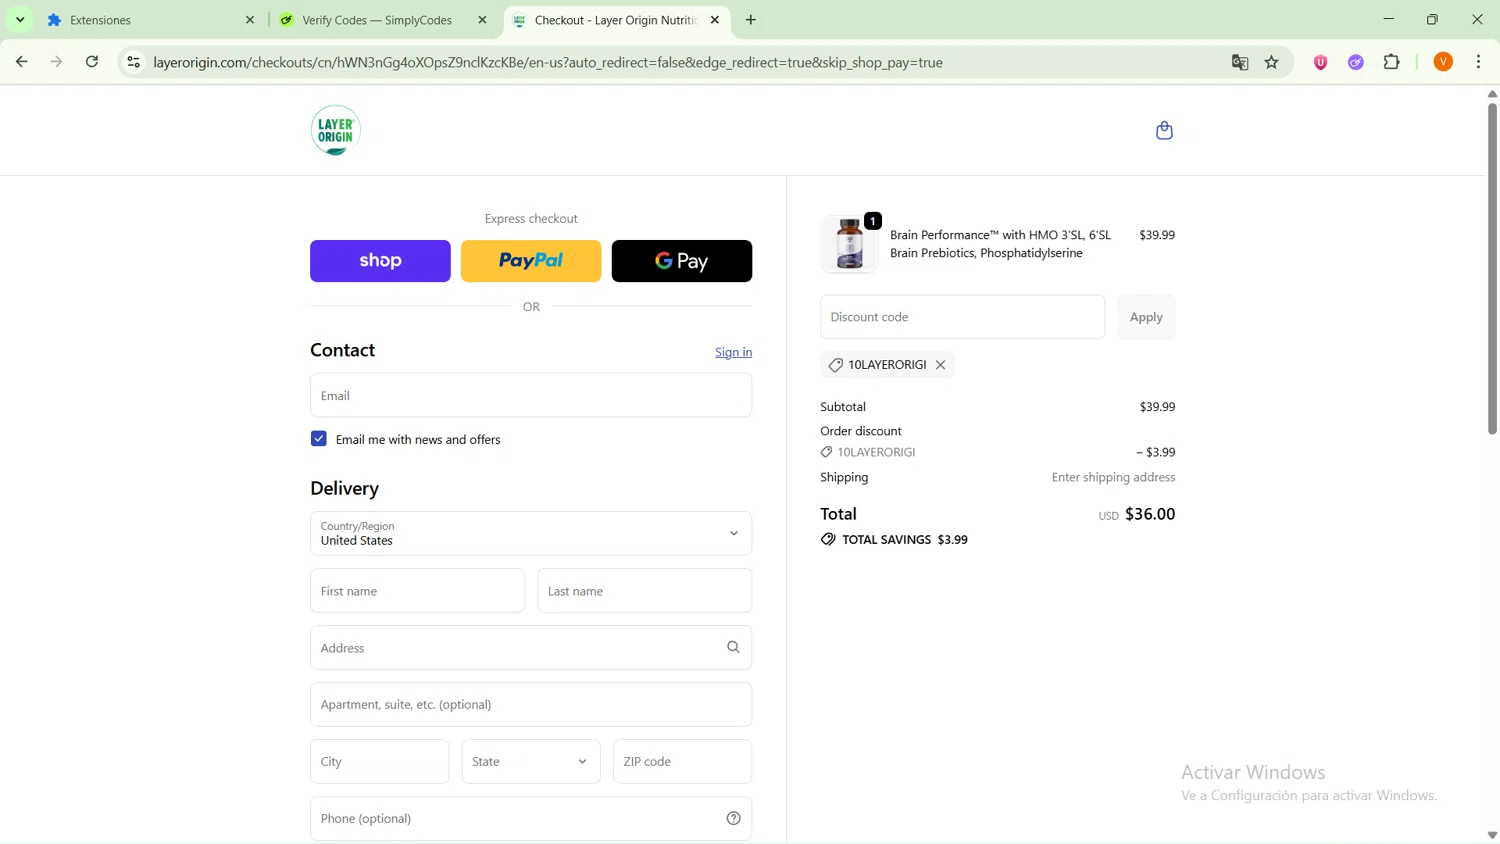Screen dimensions: 1500x844
Task: Close the Extensiones tab
Action: (x=250, y=20)
